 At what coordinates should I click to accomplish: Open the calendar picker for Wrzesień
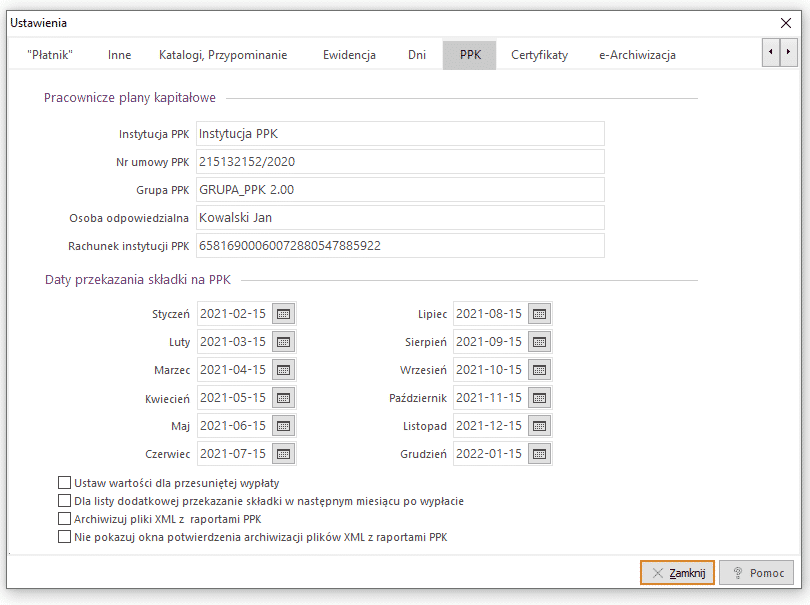point(539,370)
